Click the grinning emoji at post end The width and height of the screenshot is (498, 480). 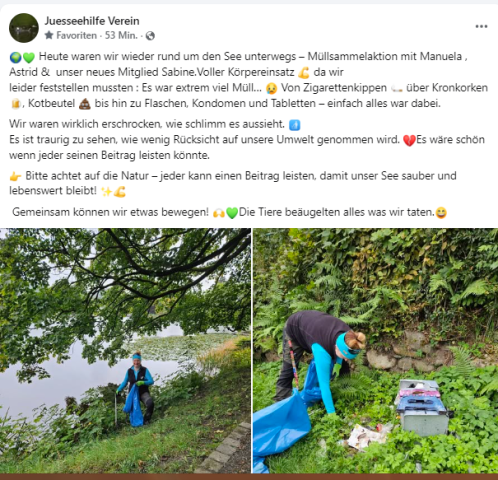[x=441, y=213]
